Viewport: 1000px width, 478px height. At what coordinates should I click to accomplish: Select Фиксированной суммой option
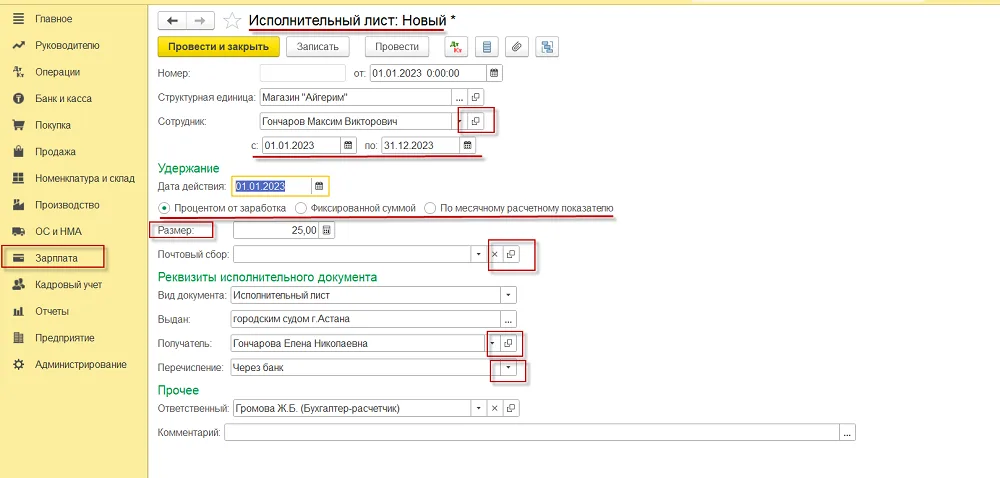[x=356, y=208]
